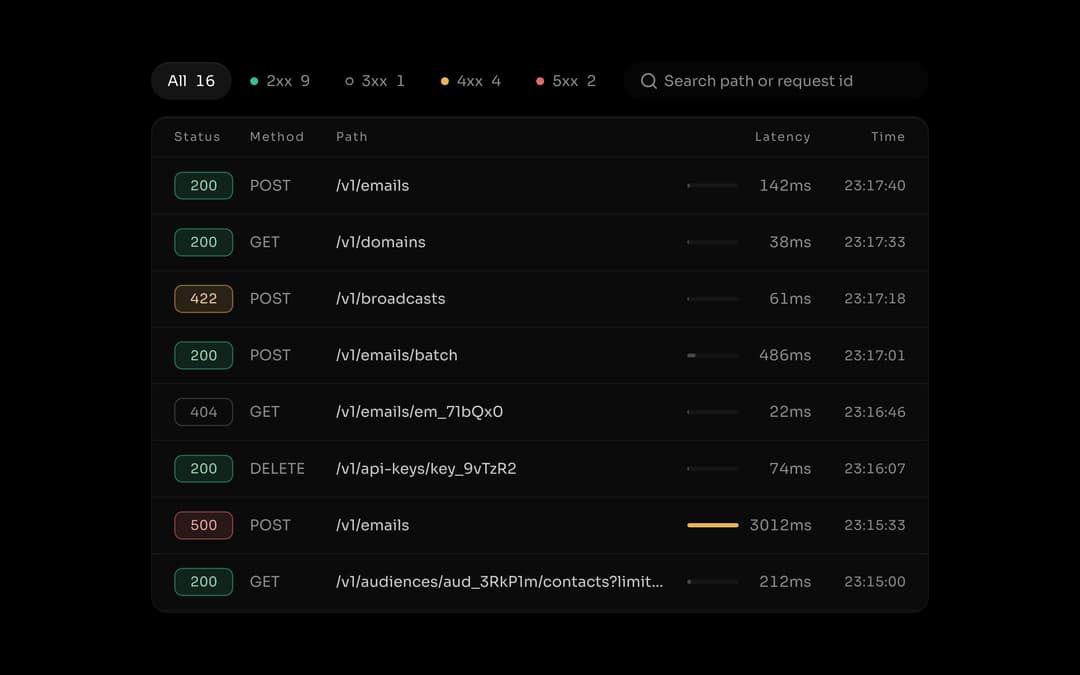Image resolution: width=1080 pixels, height=675 pixels.
Task: Open the /v1/broadcasts path
Action: click(391, 299)
